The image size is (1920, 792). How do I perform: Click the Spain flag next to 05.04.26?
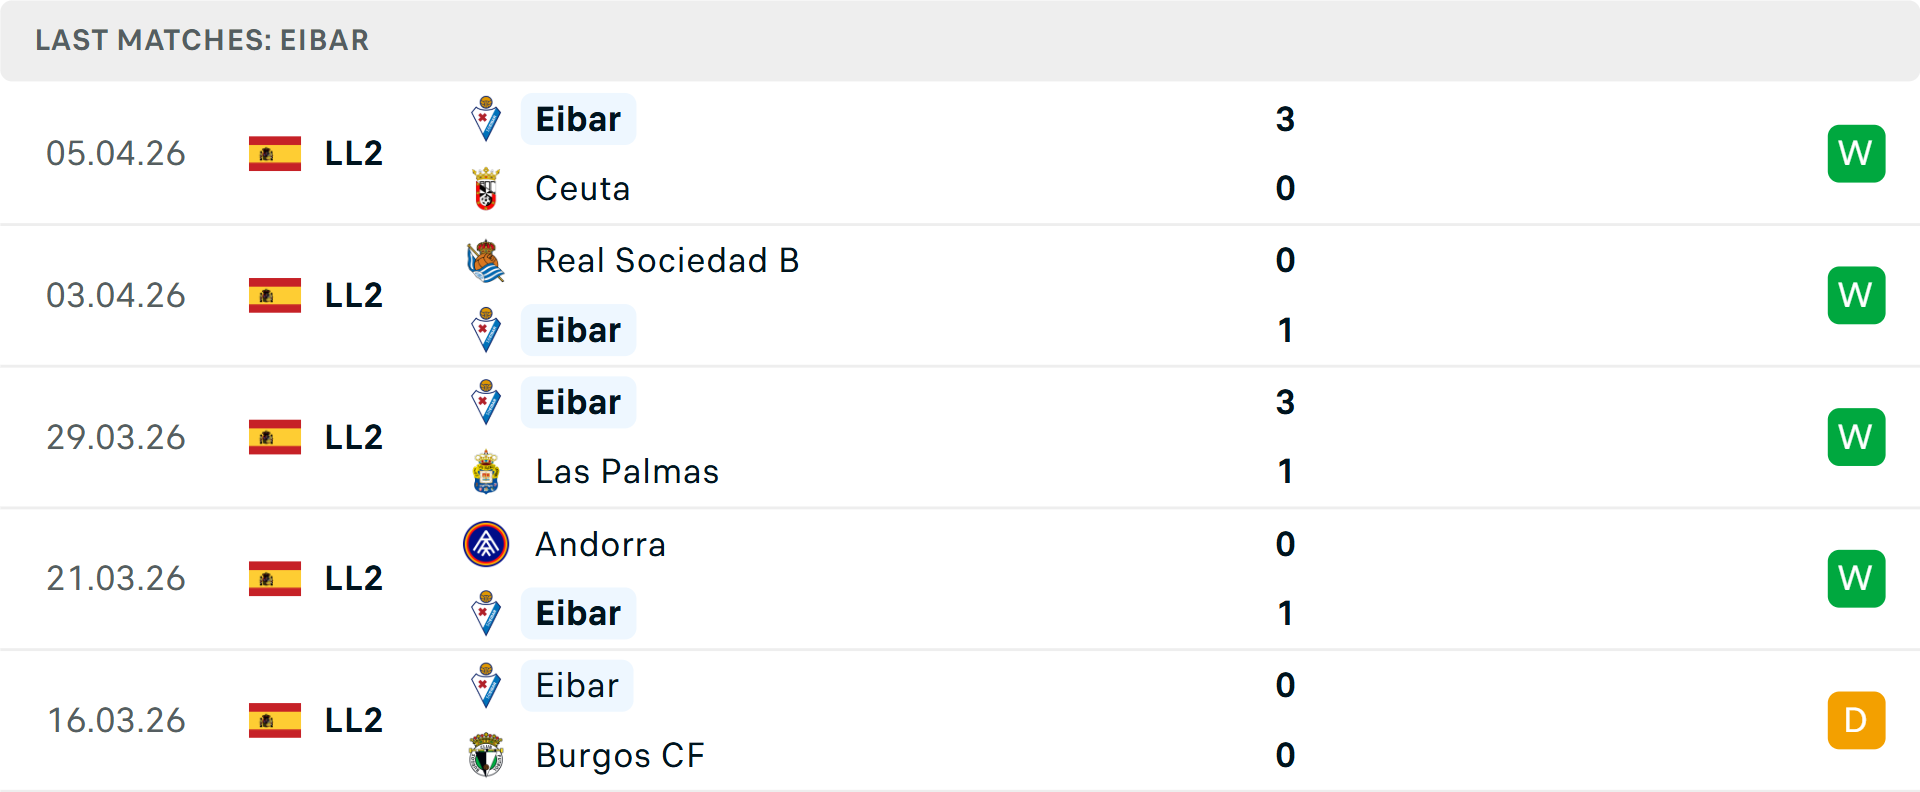coord(275,153)
